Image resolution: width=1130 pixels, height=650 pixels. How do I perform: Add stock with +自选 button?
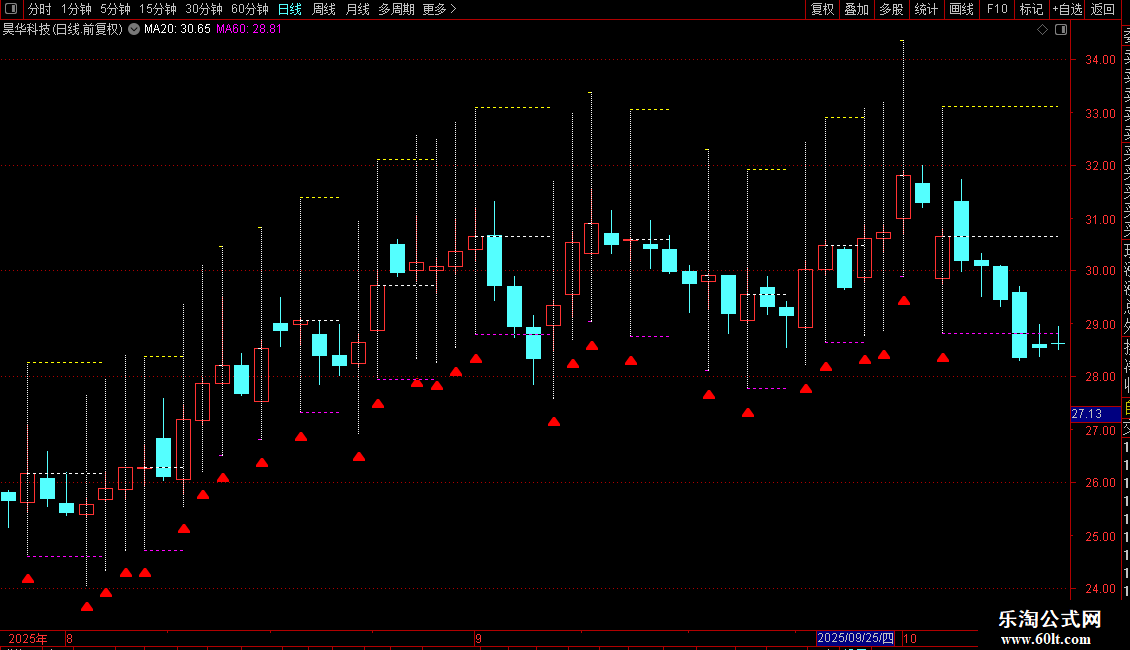pyautogui.click(x=1067, y=9)
